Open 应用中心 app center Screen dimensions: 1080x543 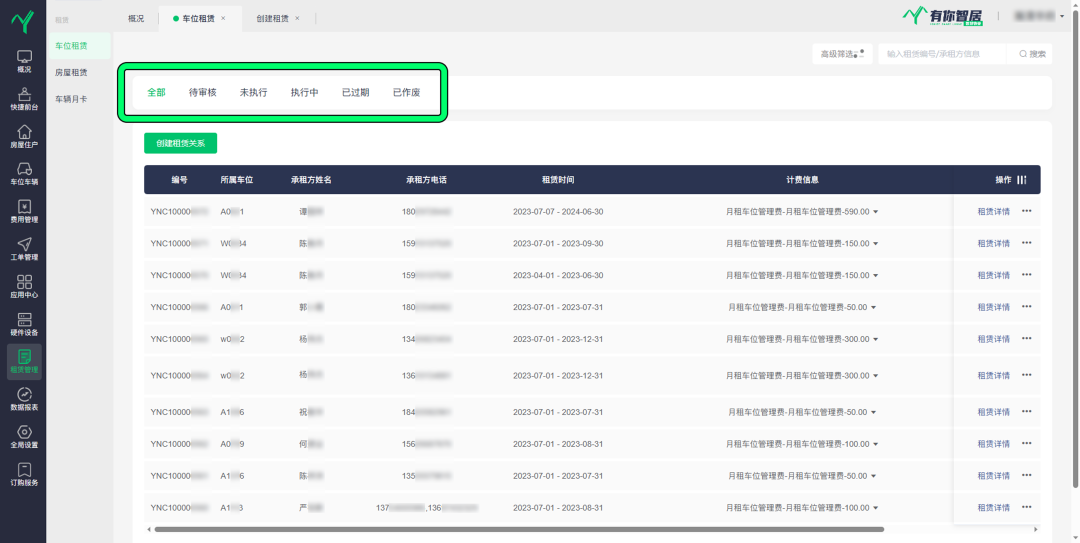[24, 287]
